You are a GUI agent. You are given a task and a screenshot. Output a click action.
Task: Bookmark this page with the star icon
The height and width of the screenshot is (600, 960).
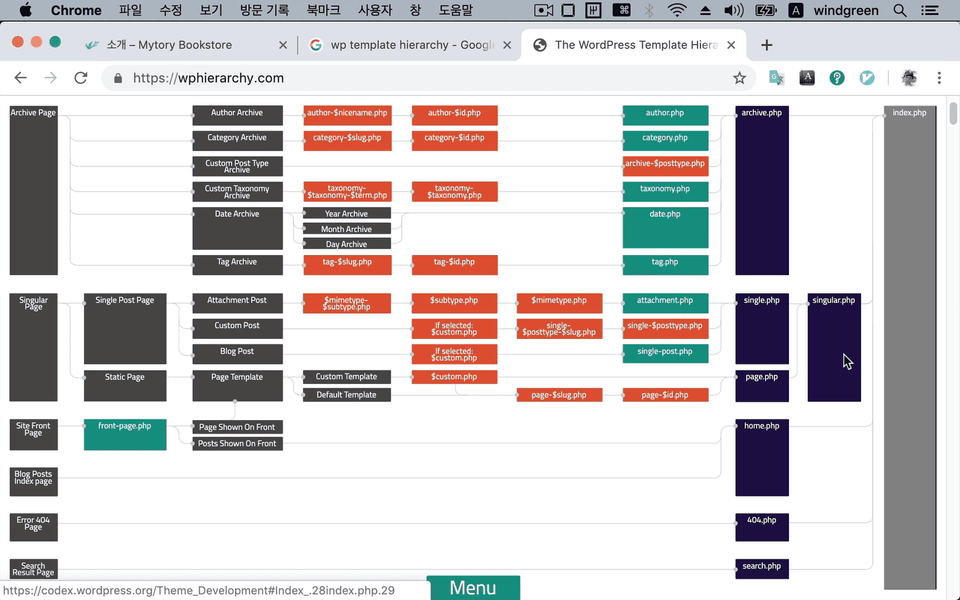tap(740, 78)
